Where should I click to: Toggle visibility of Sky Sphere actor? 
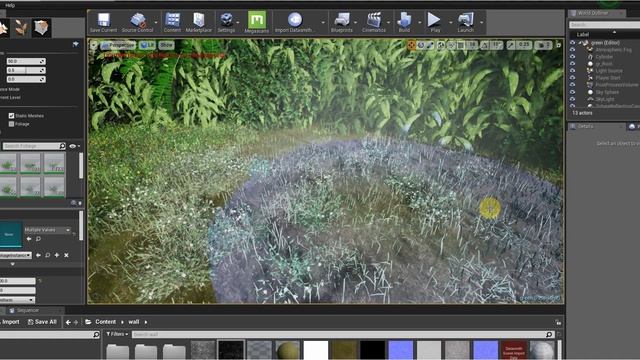(x=572, y=92)
